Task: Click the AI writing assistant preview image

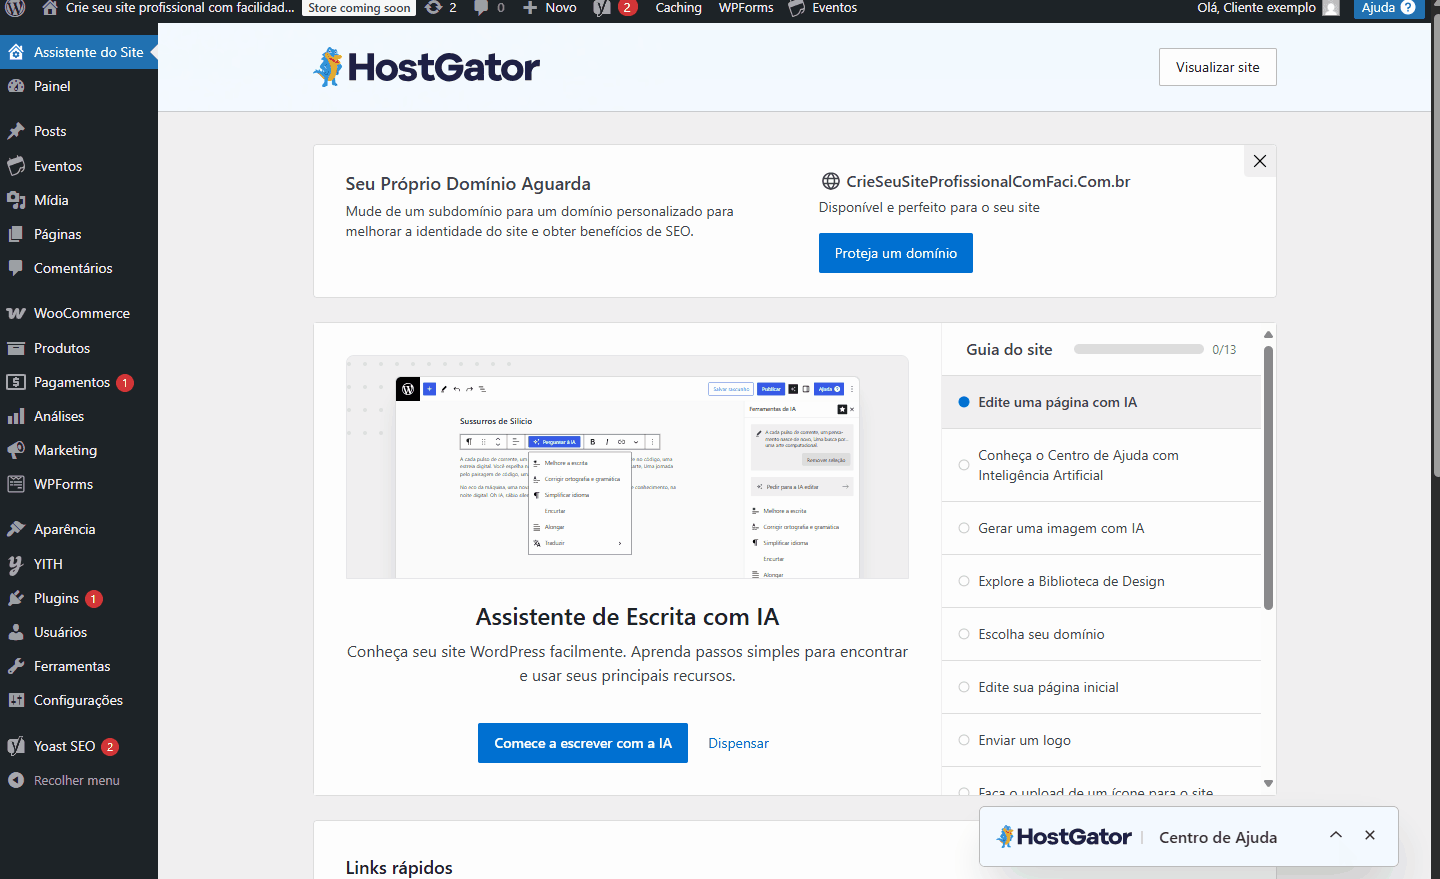Action: (x=627, y=467)
